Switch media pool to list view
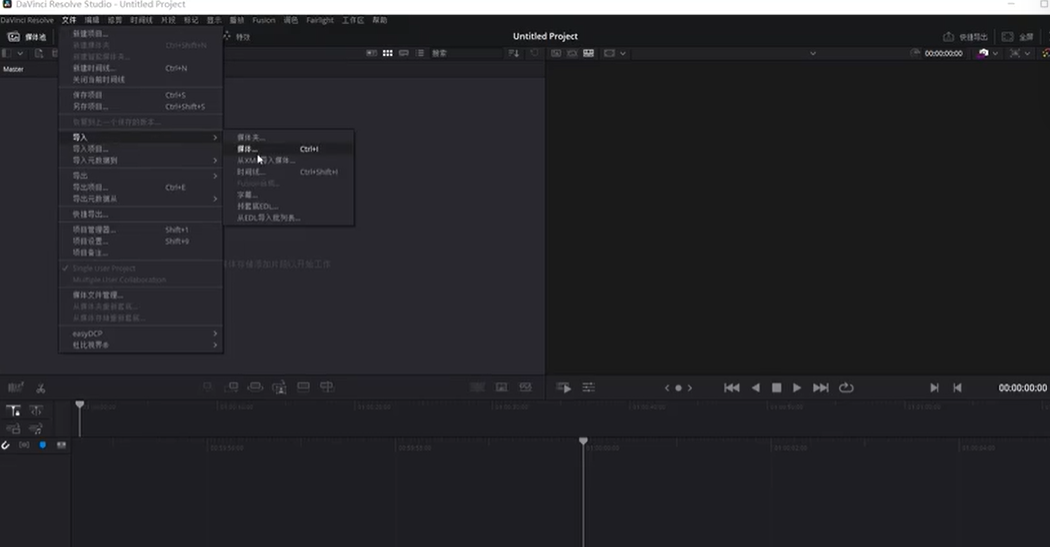Screen dimensions: 1050x547 pos(420,53)
